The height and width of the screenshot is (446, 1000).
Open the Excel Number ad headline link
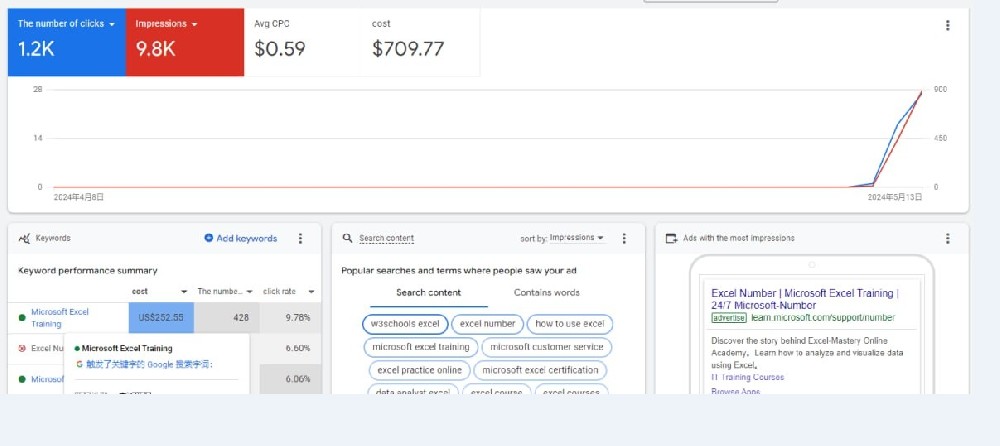(x=805, y=299)
